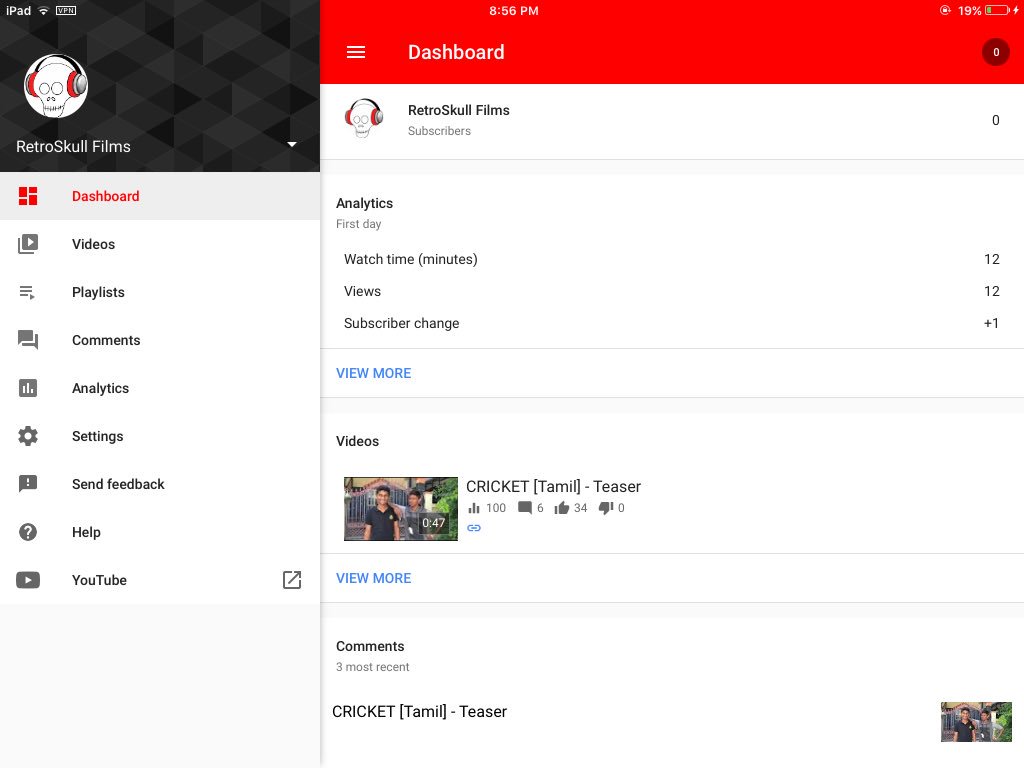Tap the Wi-Fi icon in status bar
This screenshot has height=768, width=1024.
(43, 10)
